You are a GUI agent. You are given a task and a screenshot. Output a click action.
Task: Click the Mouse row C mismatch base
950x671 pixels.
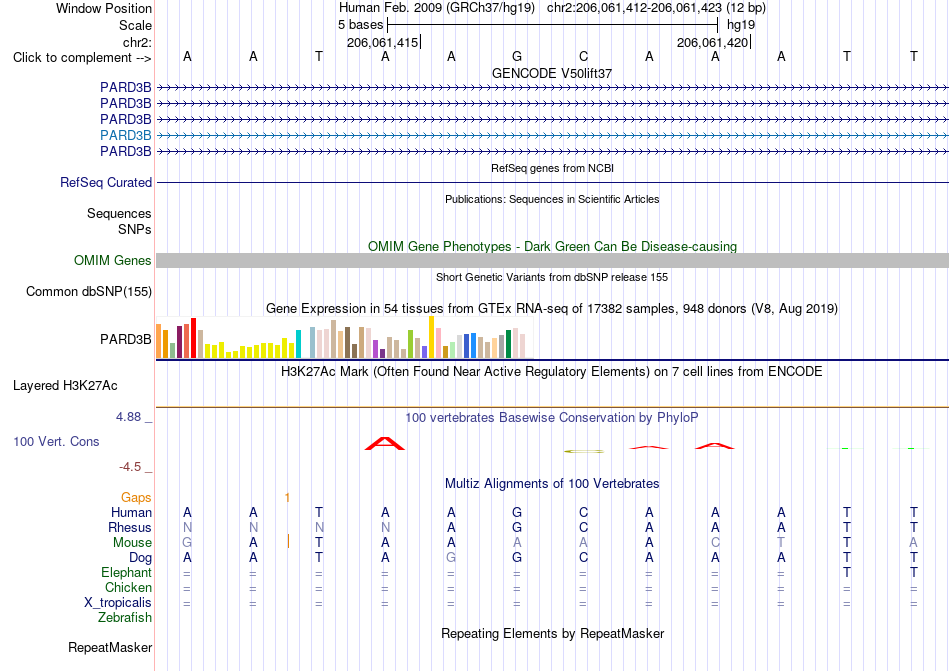(715, 542)
